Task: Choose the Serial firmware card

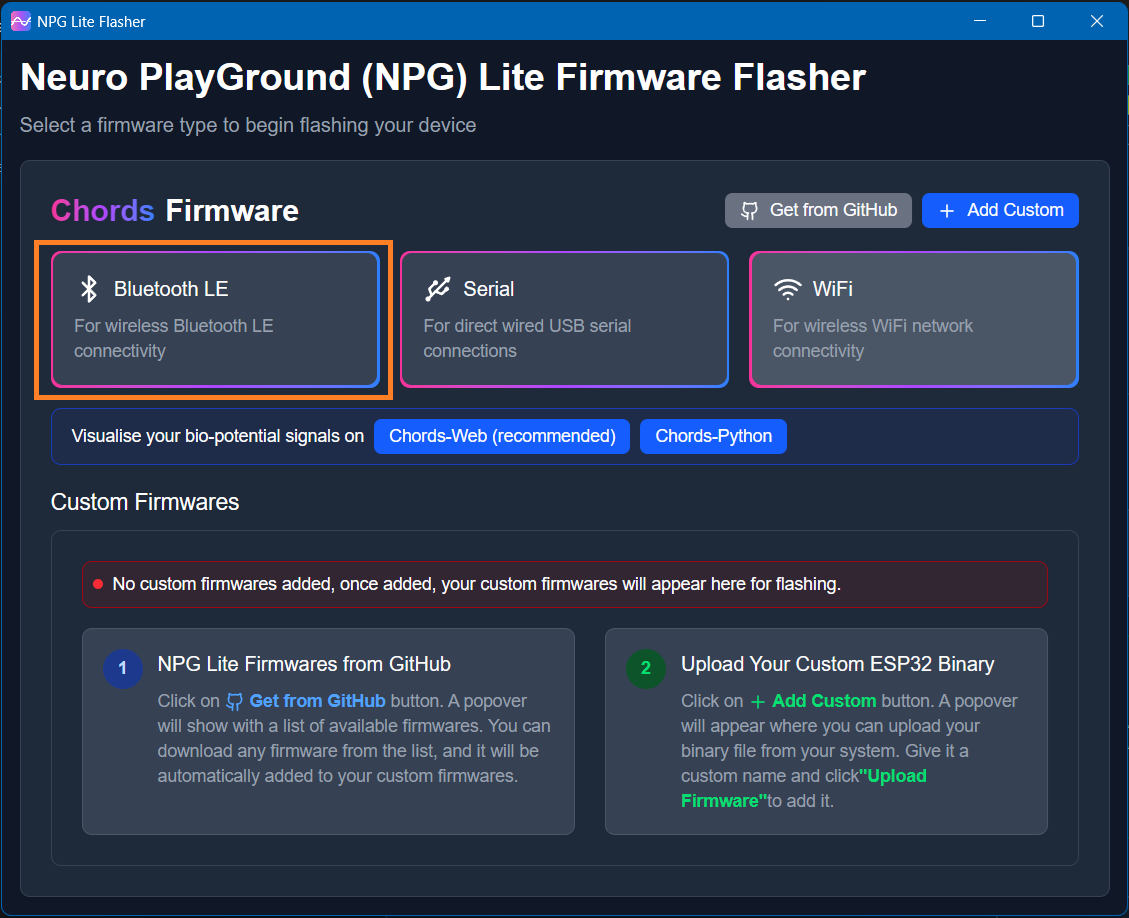Action: pyautogui.click(x=564, y=319)
